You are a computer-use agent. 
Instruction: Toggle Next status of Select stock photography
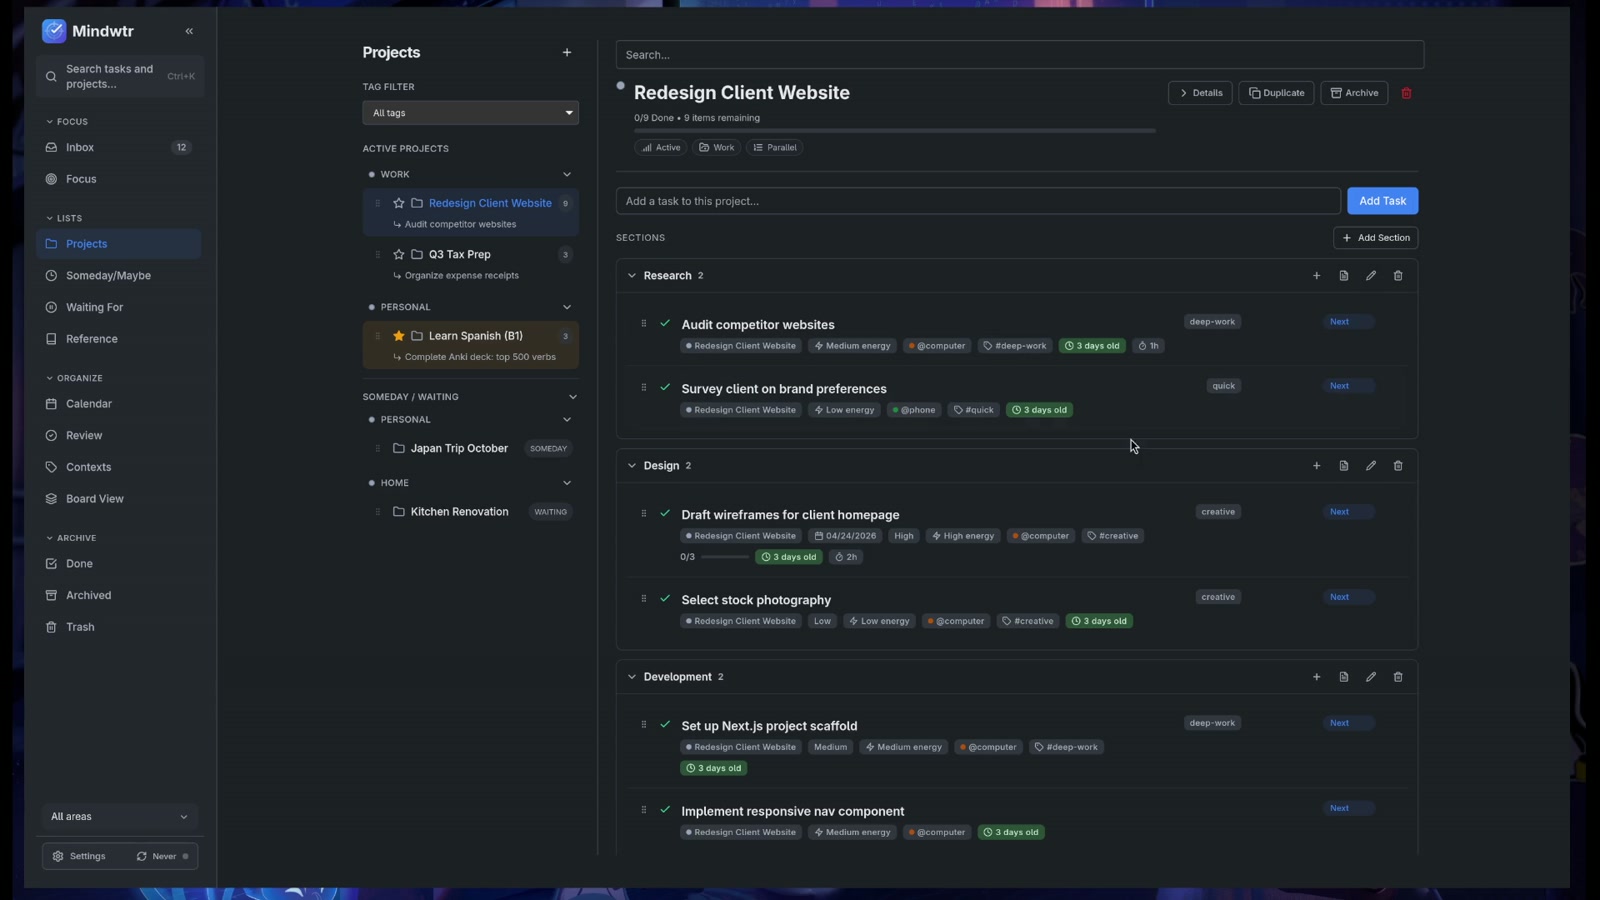1348,597
